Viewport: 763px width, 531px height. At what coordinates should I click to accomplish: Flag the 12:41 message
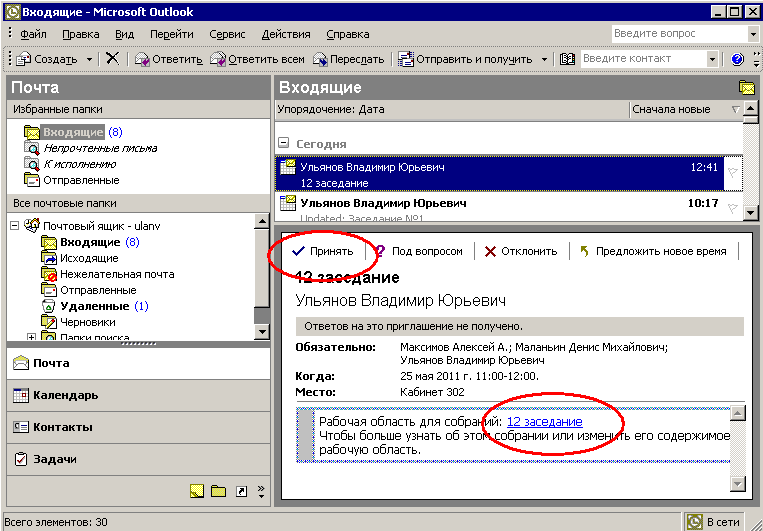coord(732,171)
